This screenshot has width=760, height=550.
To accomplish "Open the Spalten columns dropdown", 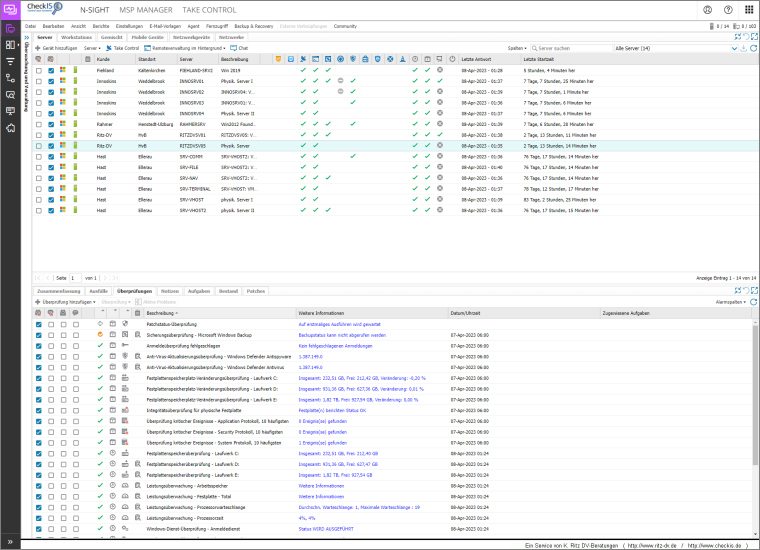I will click(517, 48).
